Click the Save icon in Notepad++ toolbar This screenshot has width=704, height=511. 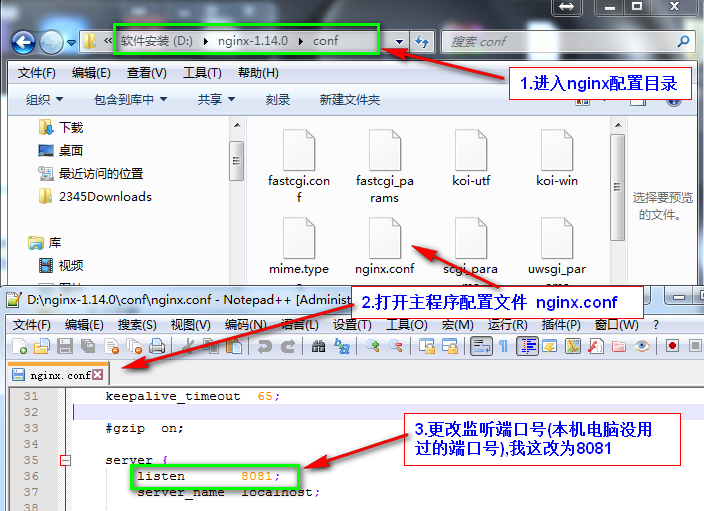[x=65, y=346]
